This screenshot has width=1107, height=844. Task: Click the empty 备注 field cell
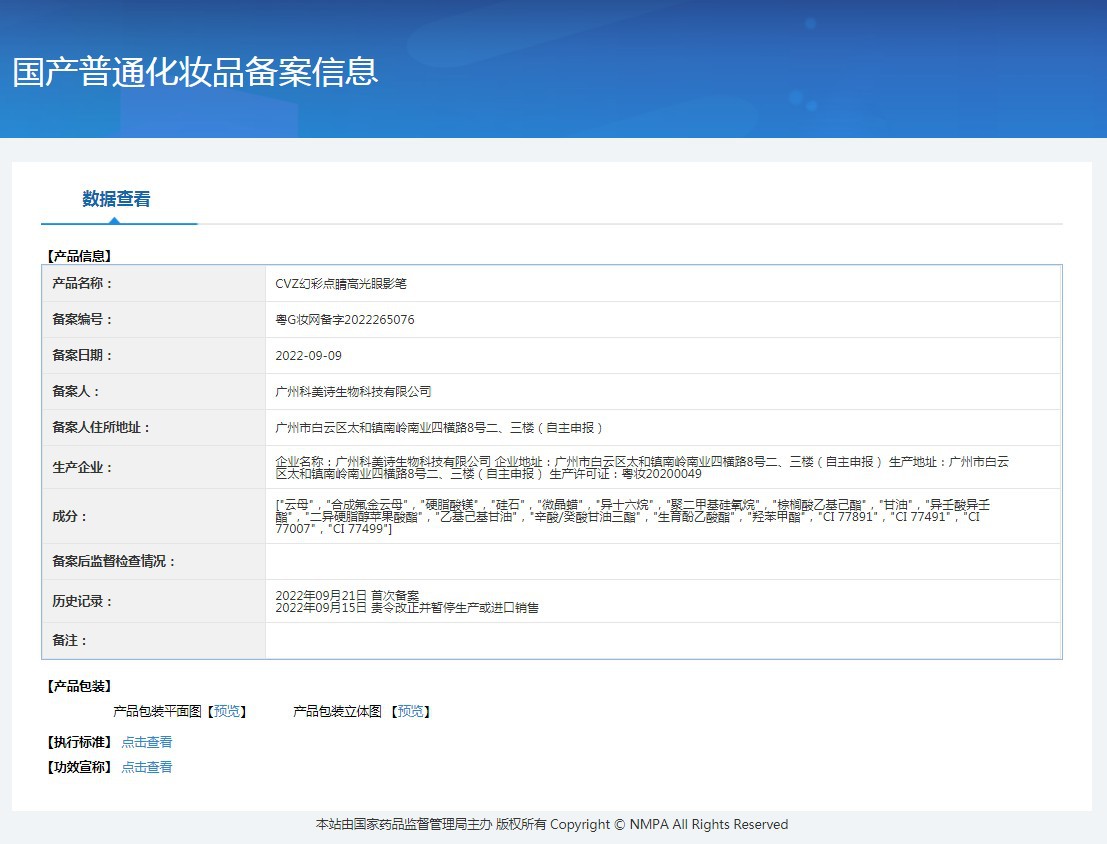coord(662,640)
